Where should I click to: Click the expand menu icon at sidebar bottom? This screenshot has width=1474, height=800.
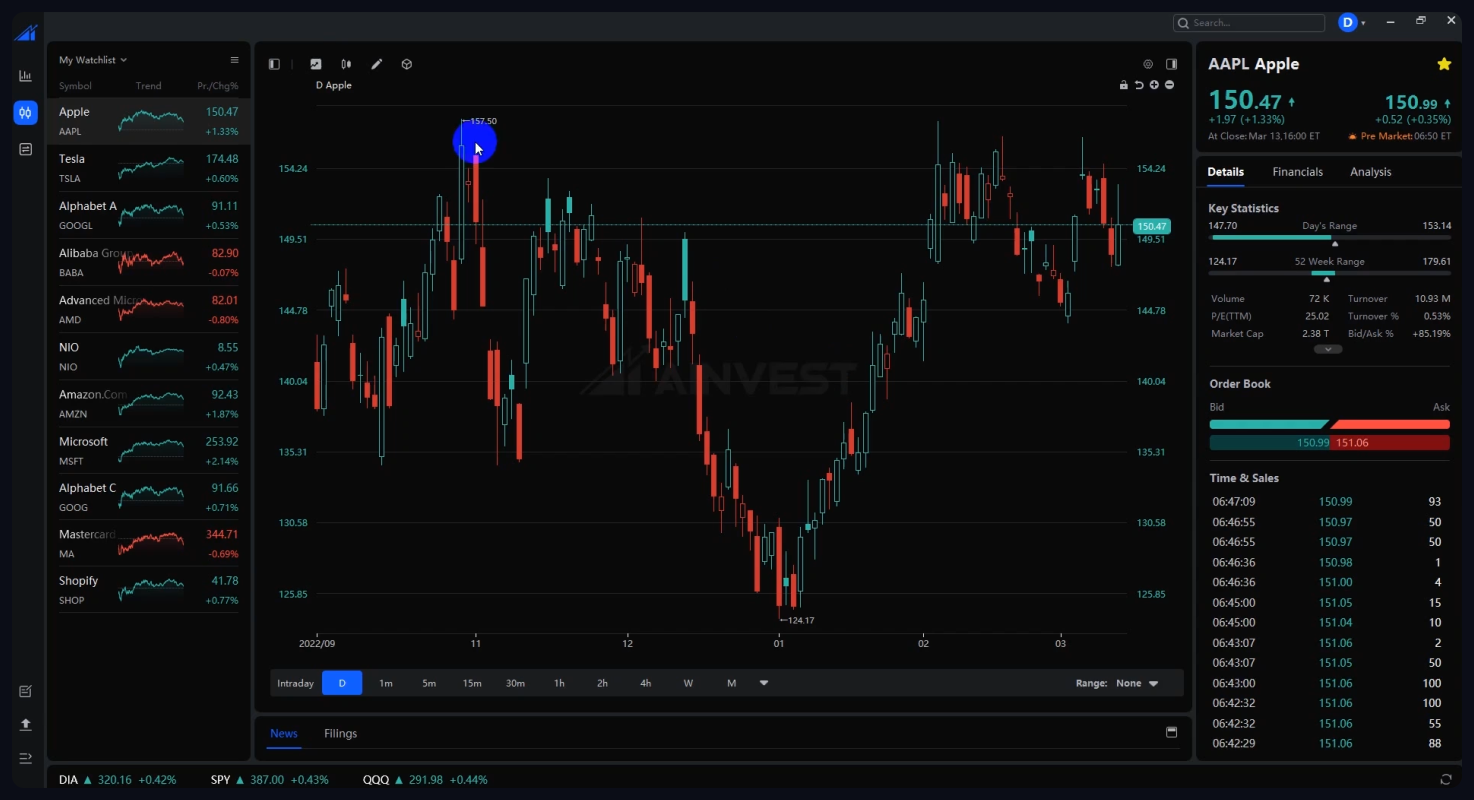click(25, 758)
